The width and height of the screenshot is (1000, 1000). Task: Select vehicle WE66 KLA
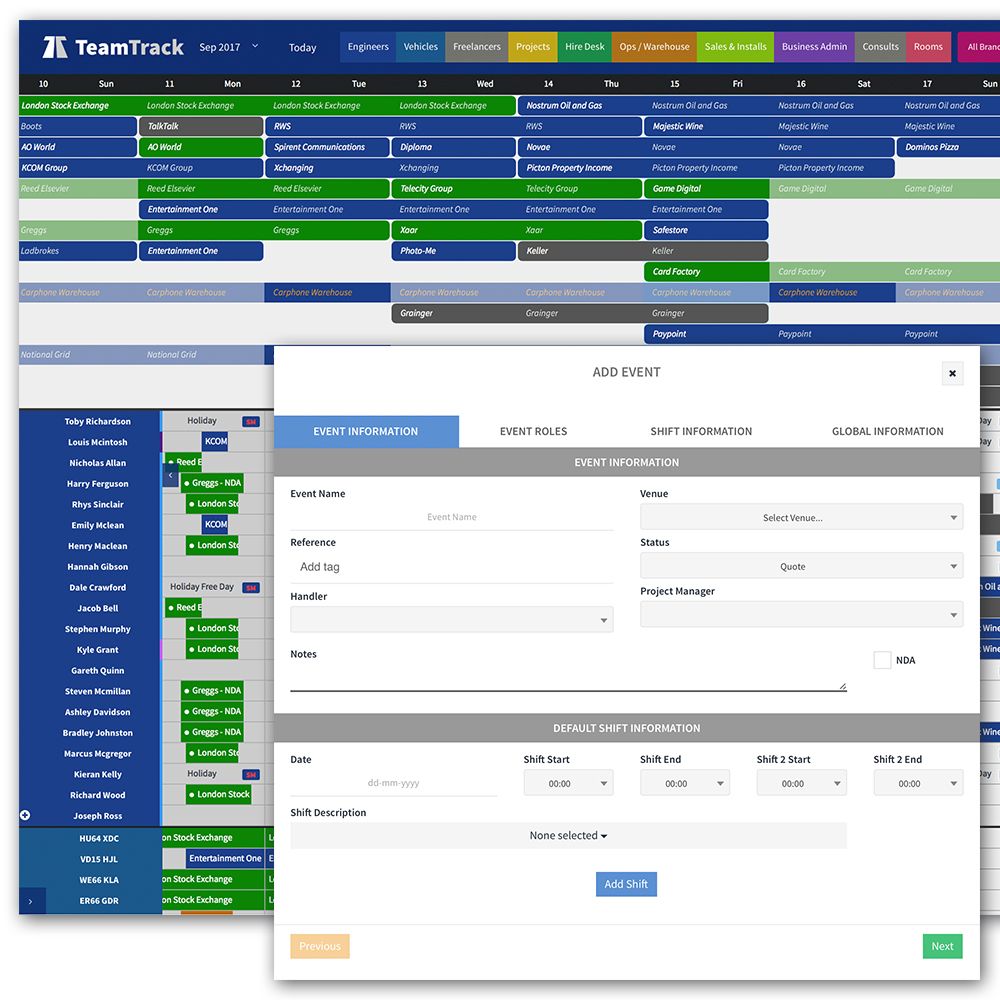[x=99, y=880]
